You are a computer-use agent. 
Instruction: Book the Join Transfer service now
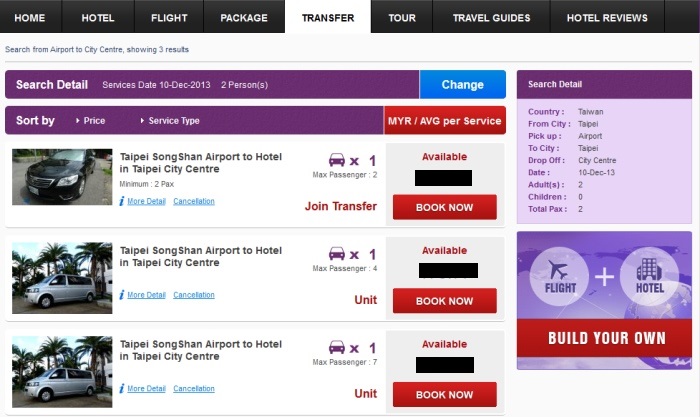(x=445, y=207)
